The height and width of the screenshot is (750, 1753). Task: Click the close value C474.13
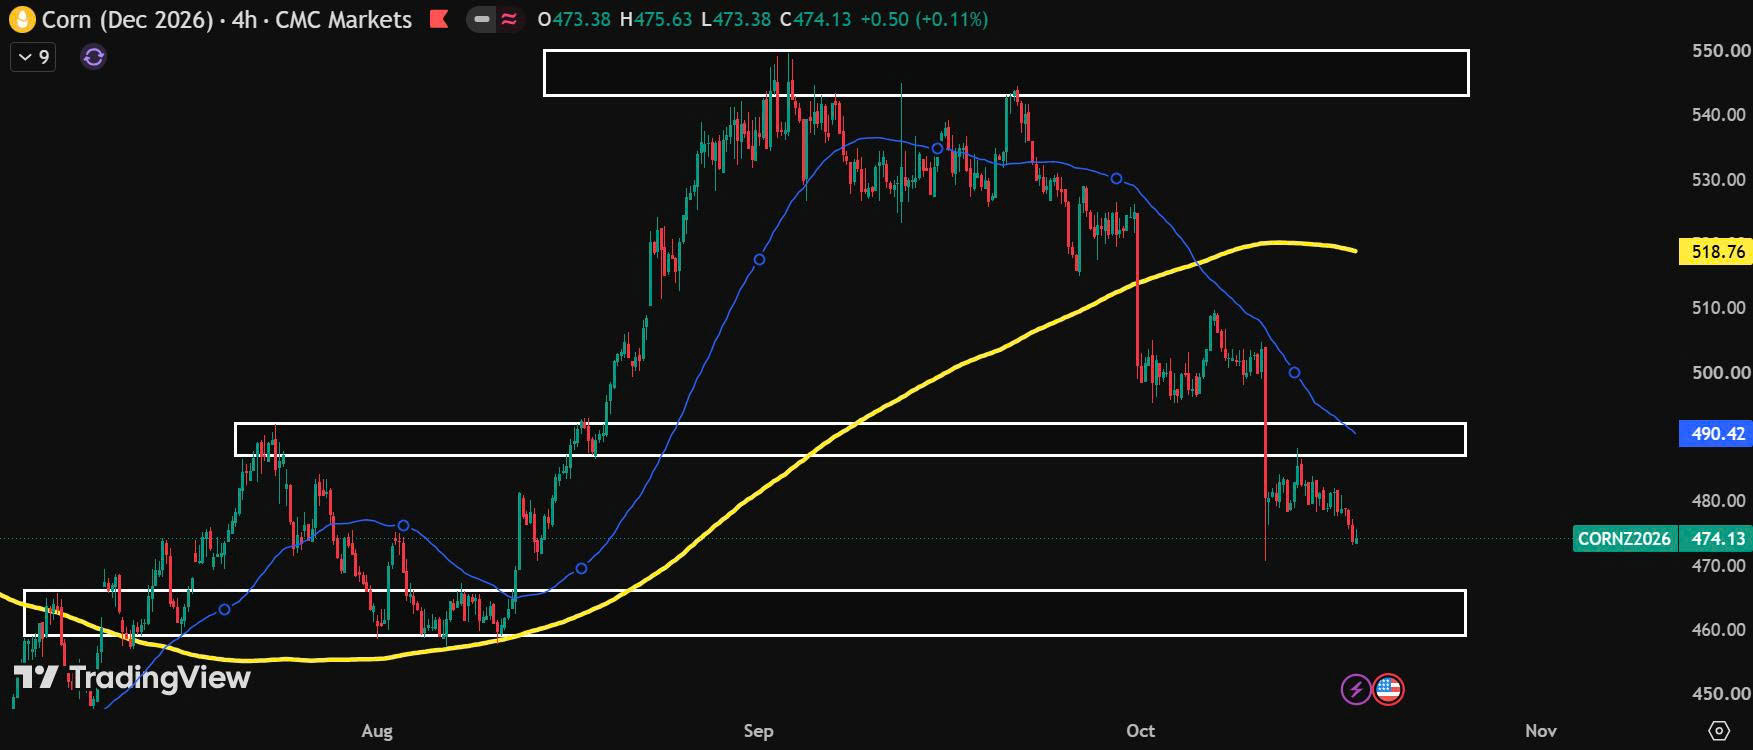(815, 19)
